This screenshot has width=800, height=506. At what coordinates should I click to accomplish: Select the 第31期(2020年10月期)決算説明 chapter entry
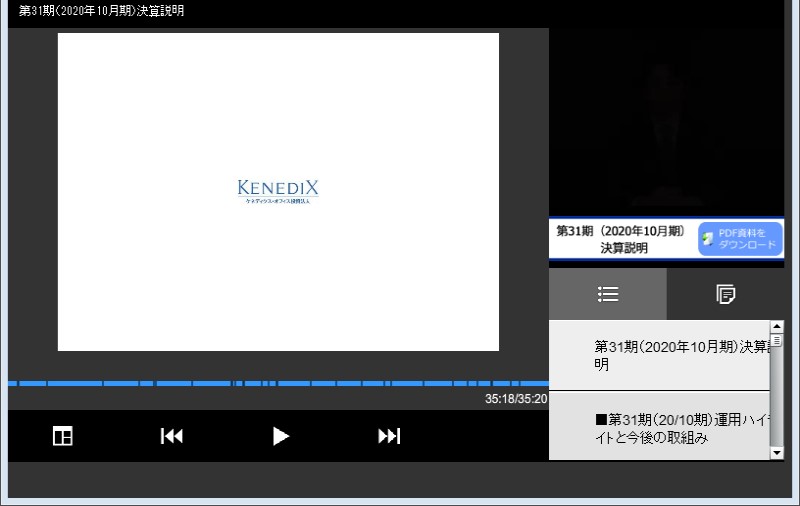tap(659, 356)
